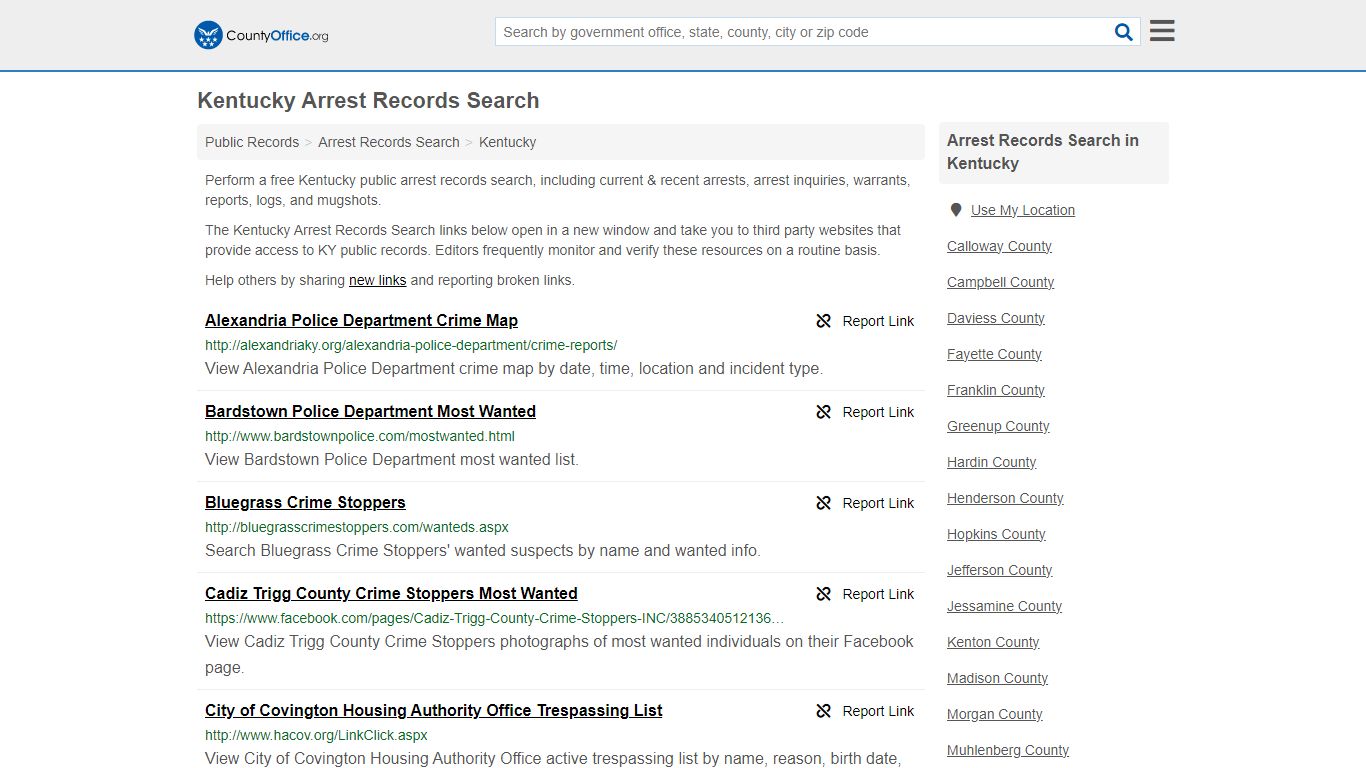Open the 'new links' sharing link
This screenshot has height=768, width=1366.
point(377,280)
